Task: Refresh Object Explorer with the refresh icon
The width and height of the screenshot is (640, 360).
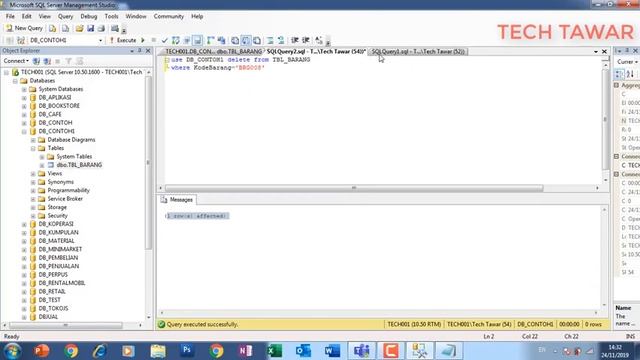Action: (79, 61)
